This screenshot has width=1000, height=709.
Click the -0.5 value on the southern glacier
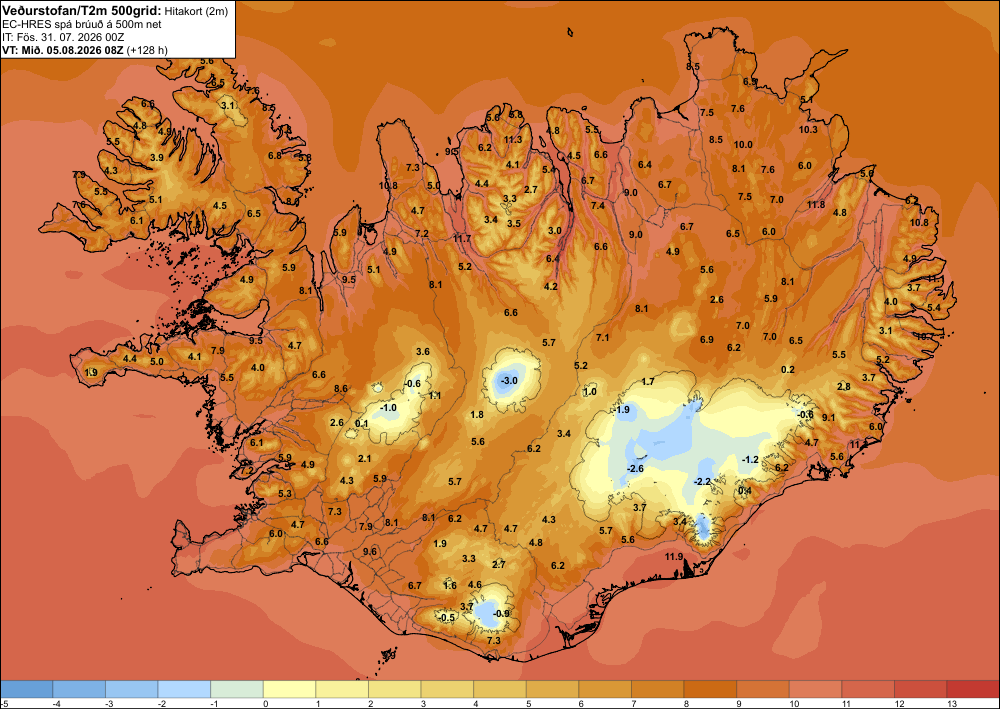447,618
